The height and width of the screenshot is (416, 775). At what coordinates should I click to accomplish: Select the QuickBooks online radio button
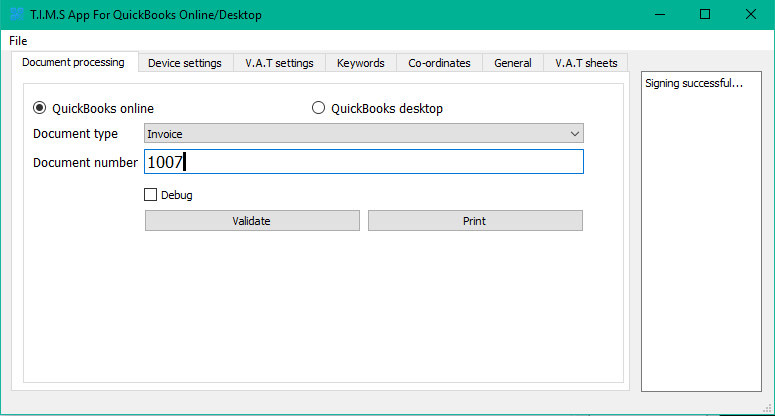coord(40,108)
